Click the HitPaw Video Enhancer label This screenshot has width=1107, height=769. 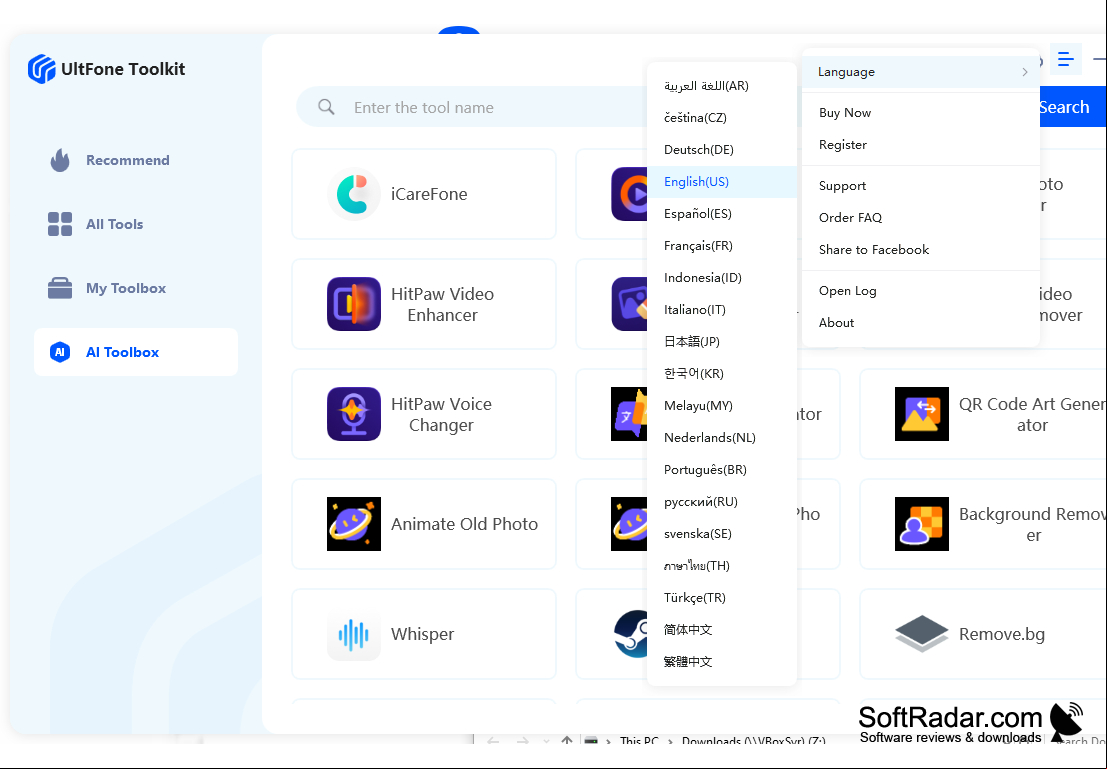tap(443, 304)
